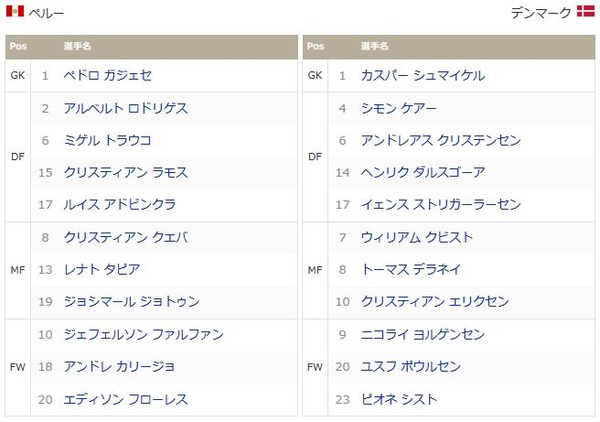Open レナト タピア player link
This screenshot has width=600, height=422.
[102, 270]
